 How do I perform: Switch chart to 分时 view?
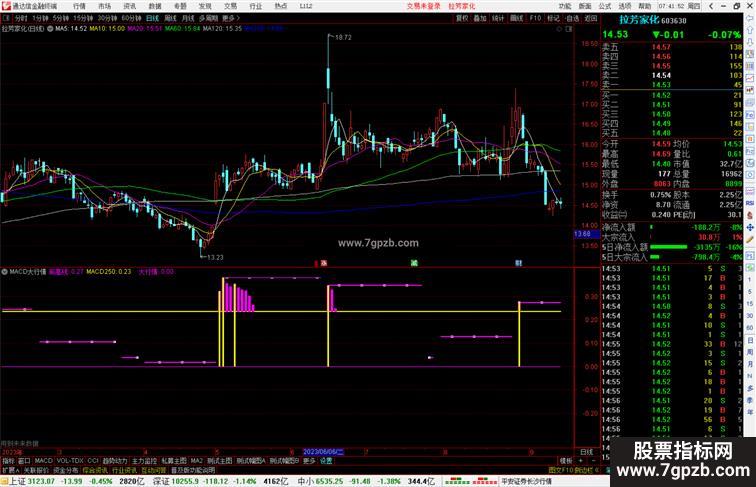(x=21, y=18)
